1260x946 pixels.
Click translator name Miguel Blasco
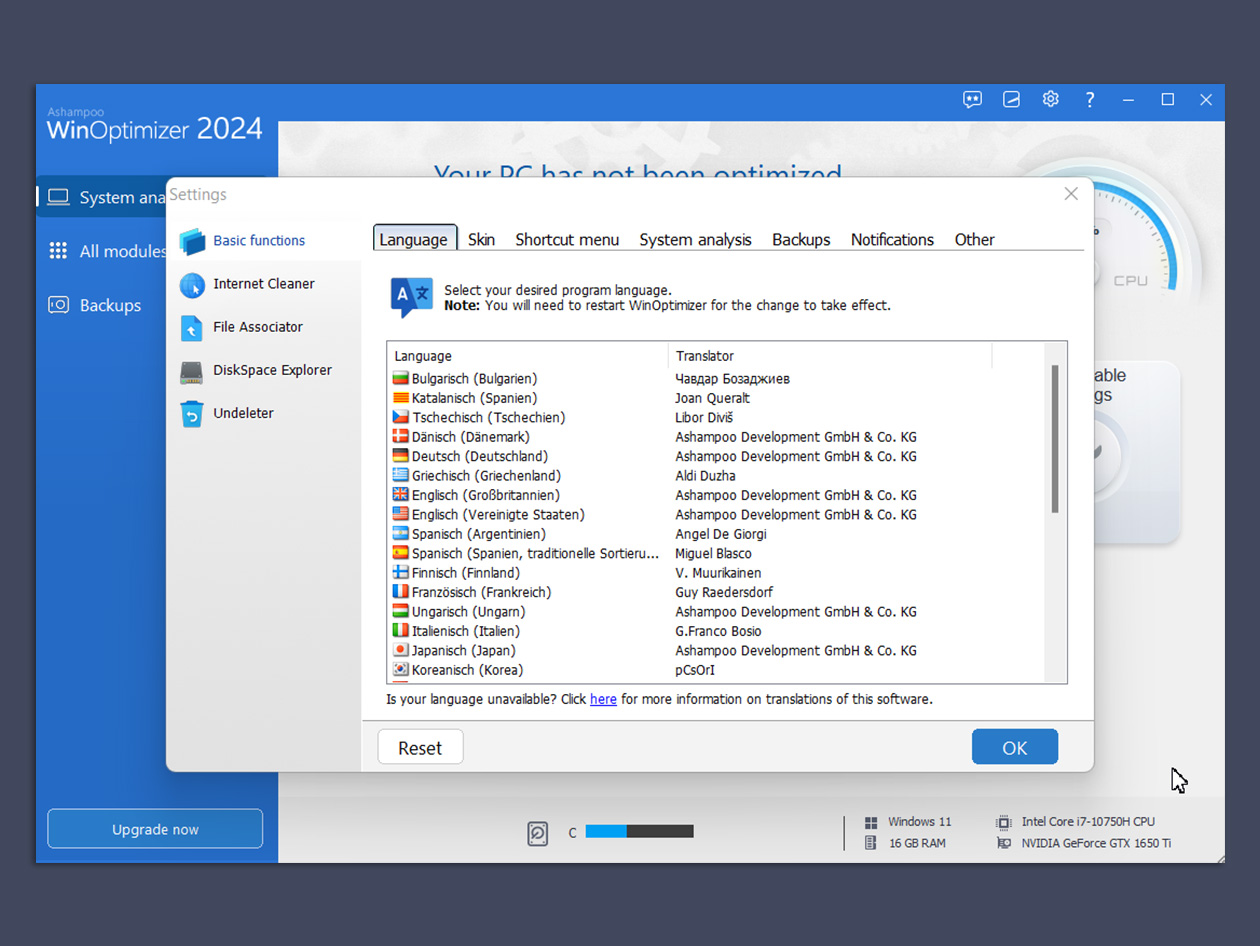pyautogui.click(x=713, y=553)
